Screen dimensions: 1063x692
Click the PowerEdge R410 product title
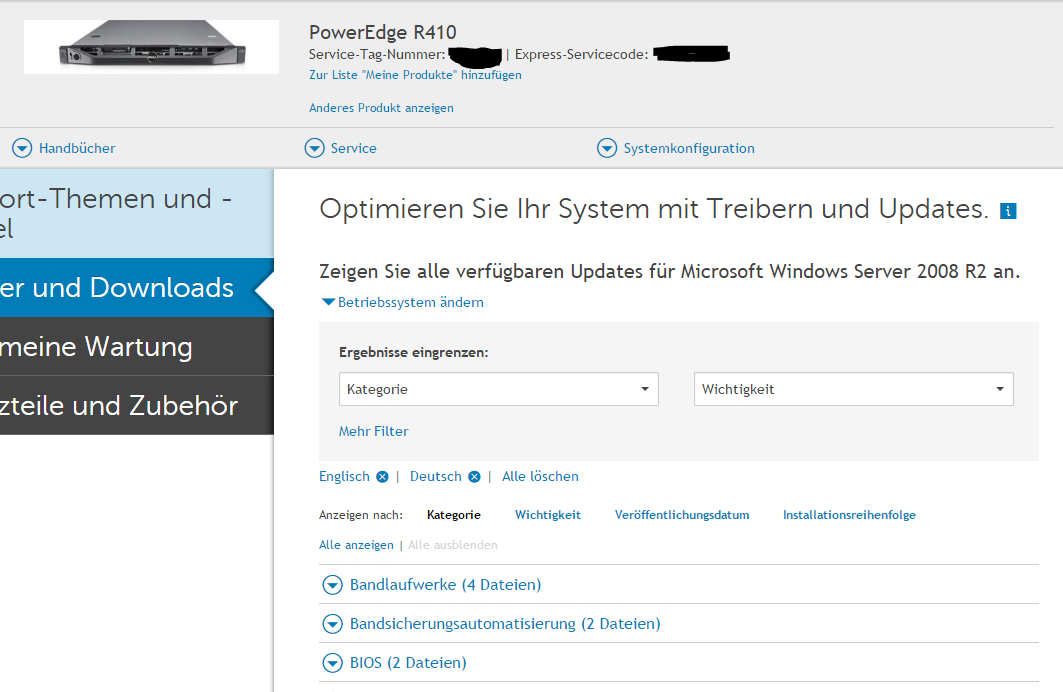click(x=383, y=32)
